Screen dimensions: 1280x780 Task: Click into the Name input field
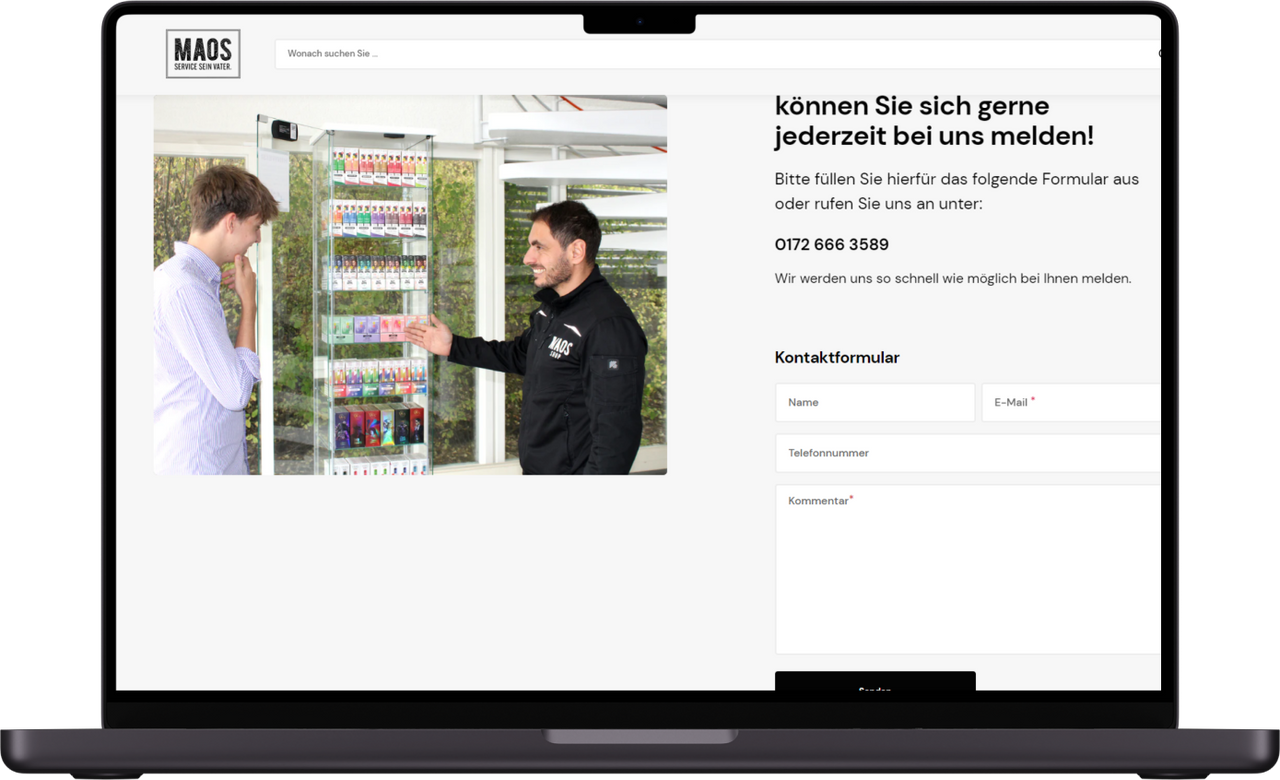pos(874,402)
